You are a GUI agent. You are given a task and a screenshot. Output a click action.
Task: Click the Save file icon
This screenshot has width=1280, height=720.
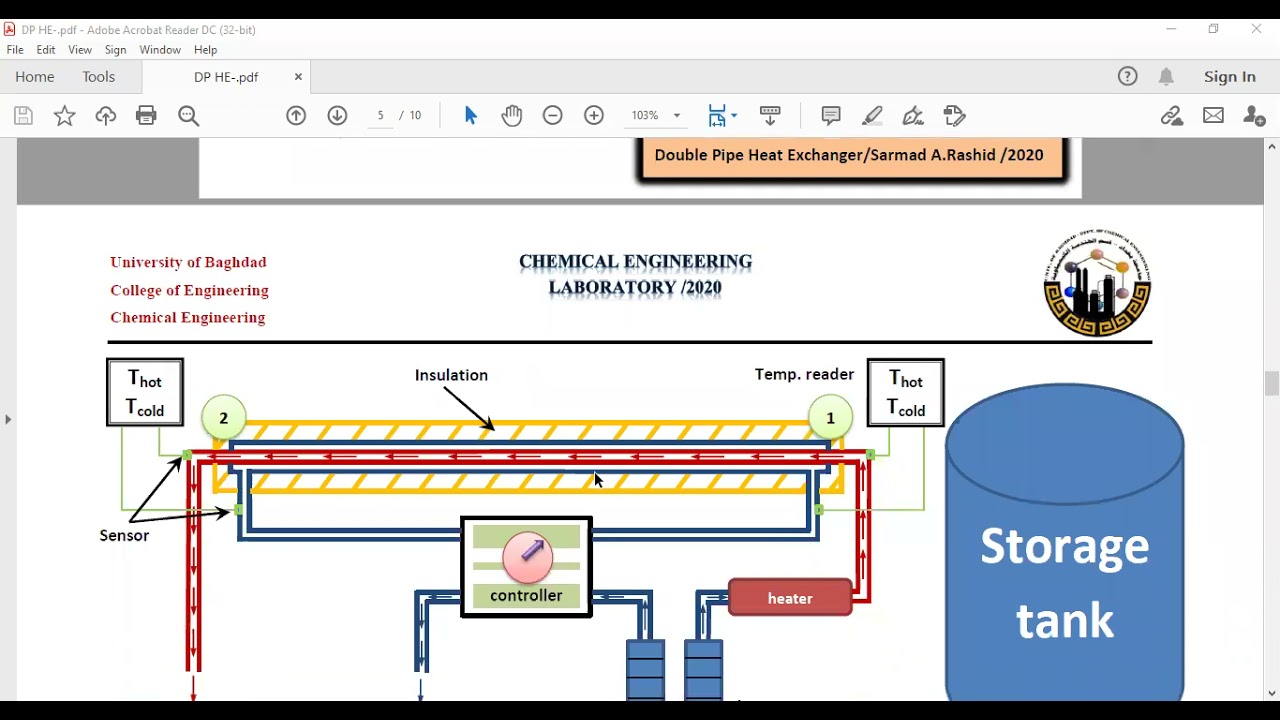pyautogui.click(x=23, y=116)
